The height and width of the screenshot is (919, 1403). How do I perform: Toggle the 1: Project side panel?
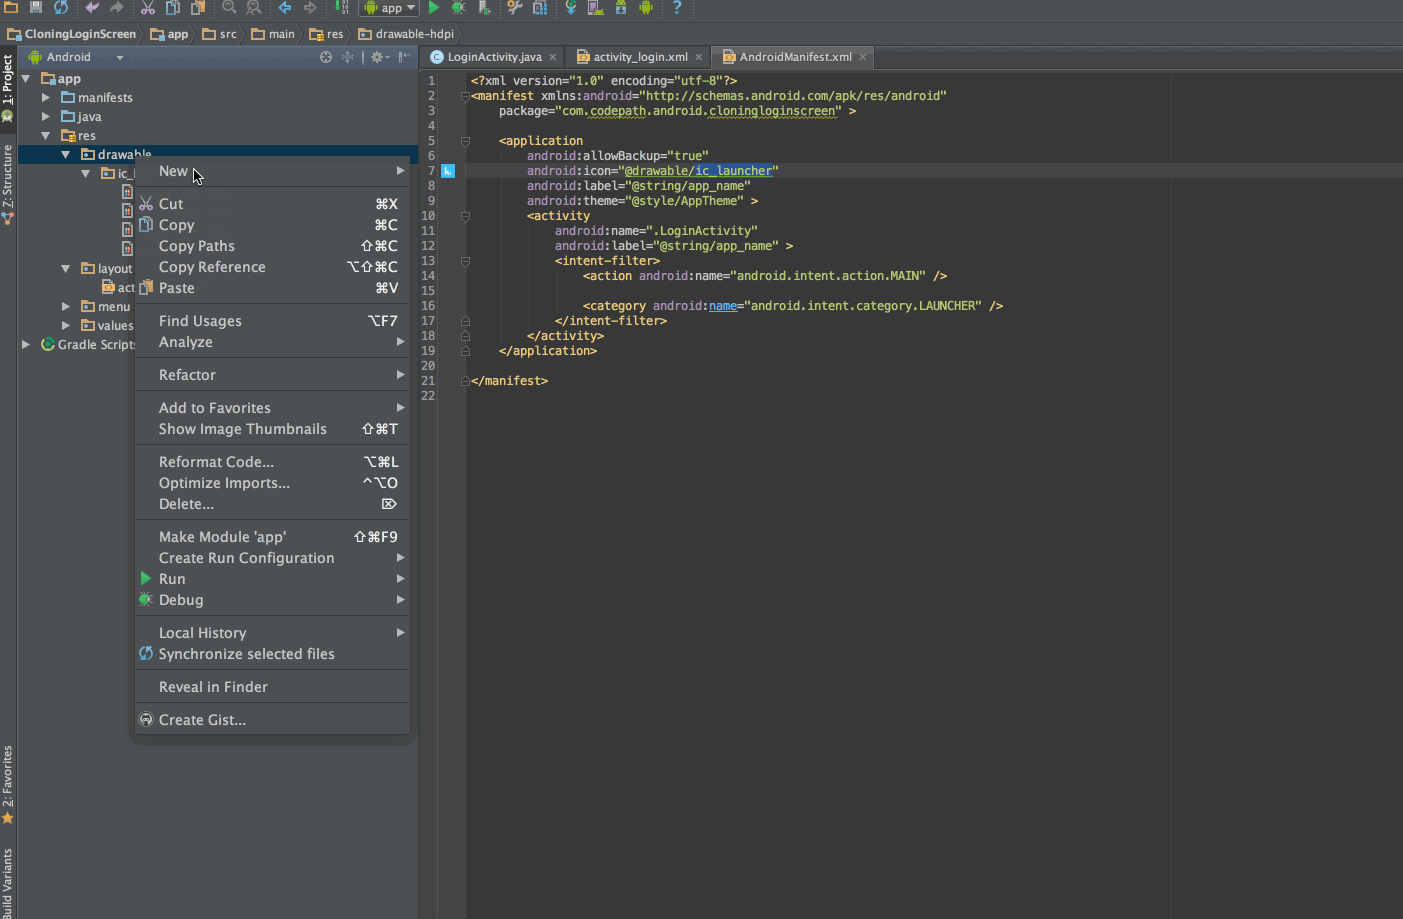[x=8, y=80]
